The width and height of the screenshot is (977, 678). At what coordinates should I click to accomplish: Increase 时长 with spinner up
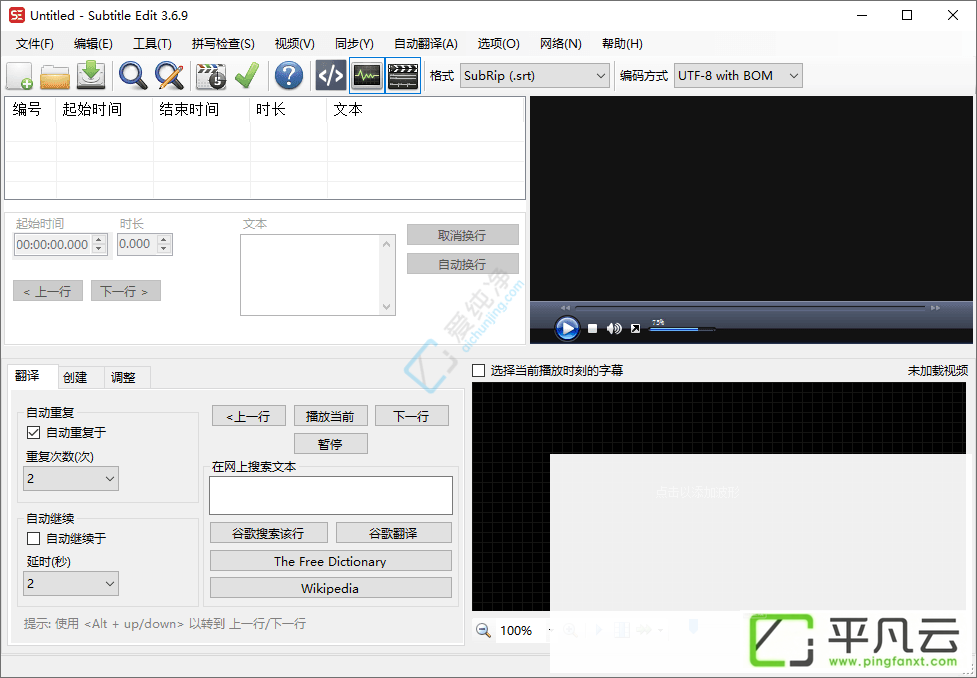pyautogui.click(x=164, y=239)
